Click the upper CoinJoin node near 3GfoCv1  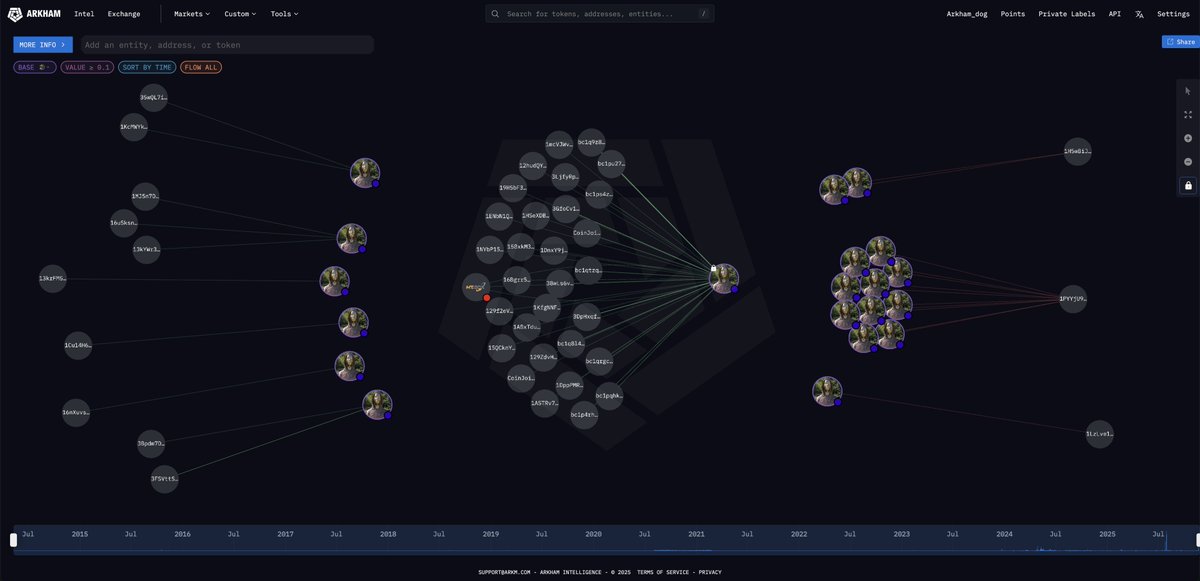(x=587, y=233)
